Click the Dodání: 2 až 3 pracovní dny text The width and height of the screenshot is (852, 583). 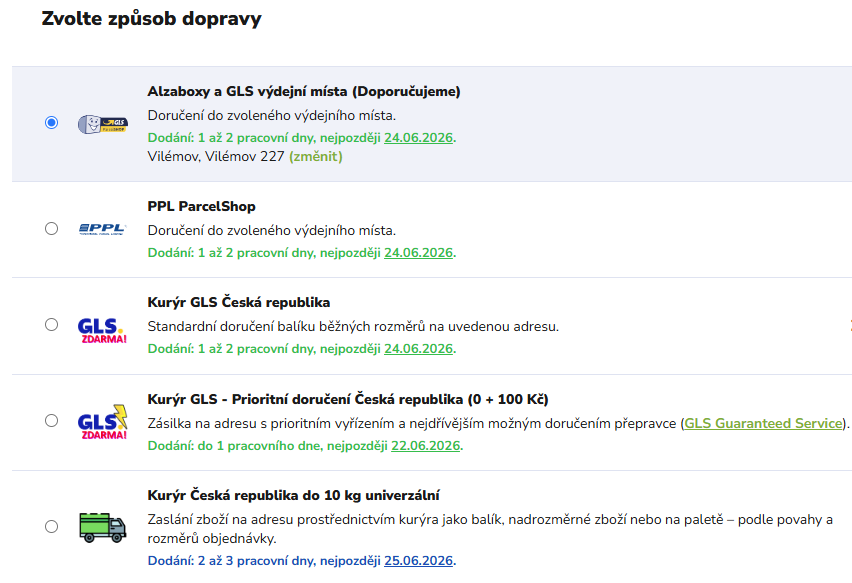click(302, 561)
